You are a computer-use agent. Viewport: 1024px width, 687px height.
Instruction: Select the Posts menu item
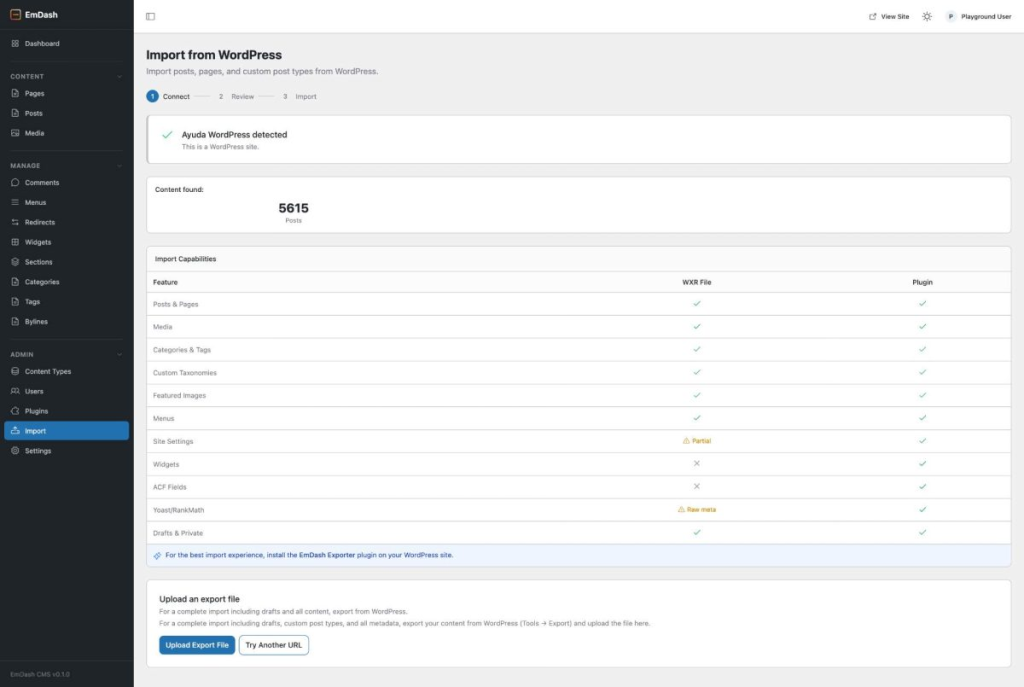(x=33, y=113)
